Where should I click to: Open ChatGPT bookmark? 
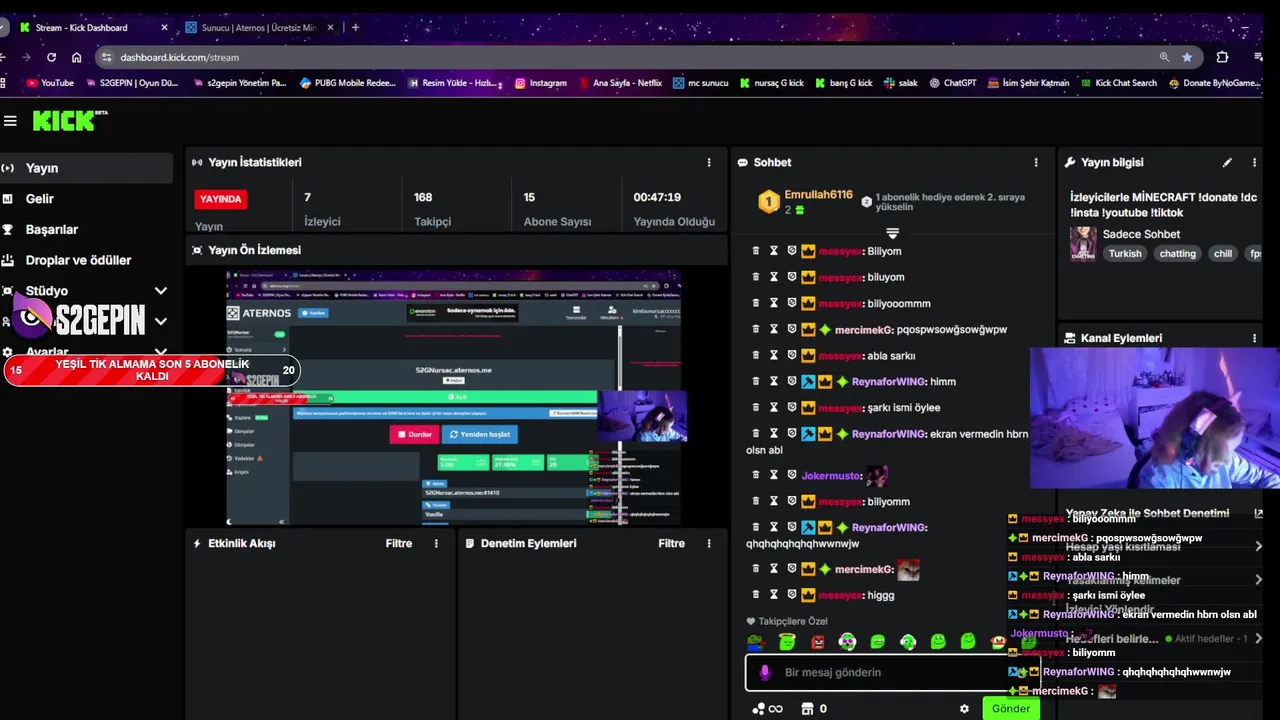(x=952, y=83)
